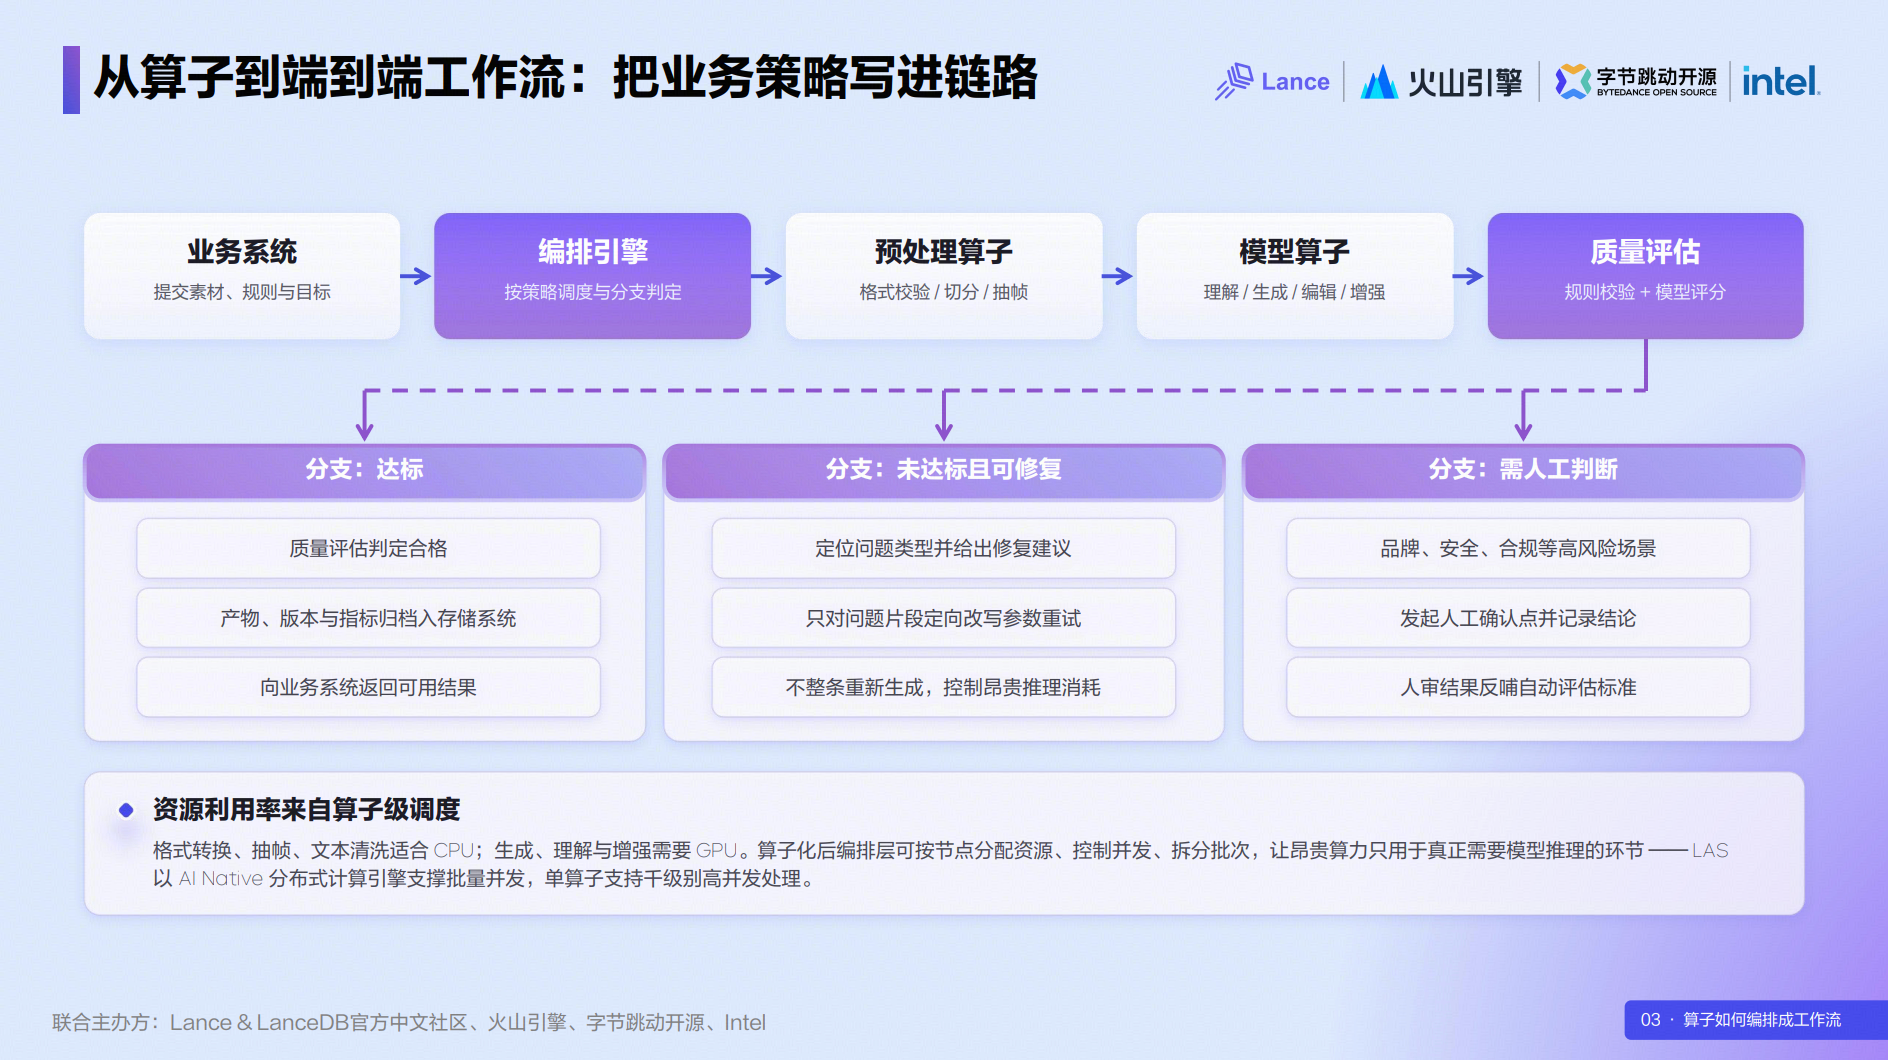
Task: Select the 质量评估 box
Action: pyautogui.click(x=1646, y=276)
